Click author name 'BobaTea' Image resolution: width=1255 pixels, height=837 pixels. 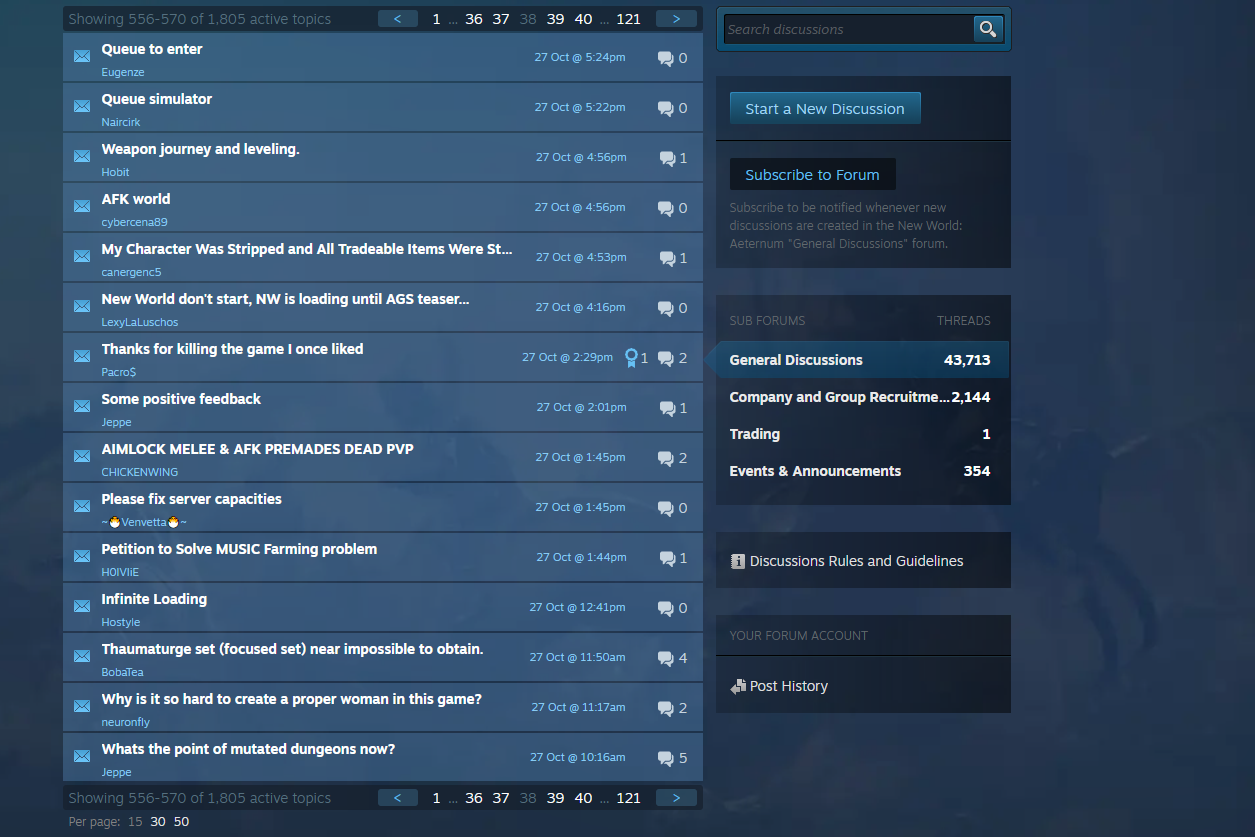coord(122,672)
